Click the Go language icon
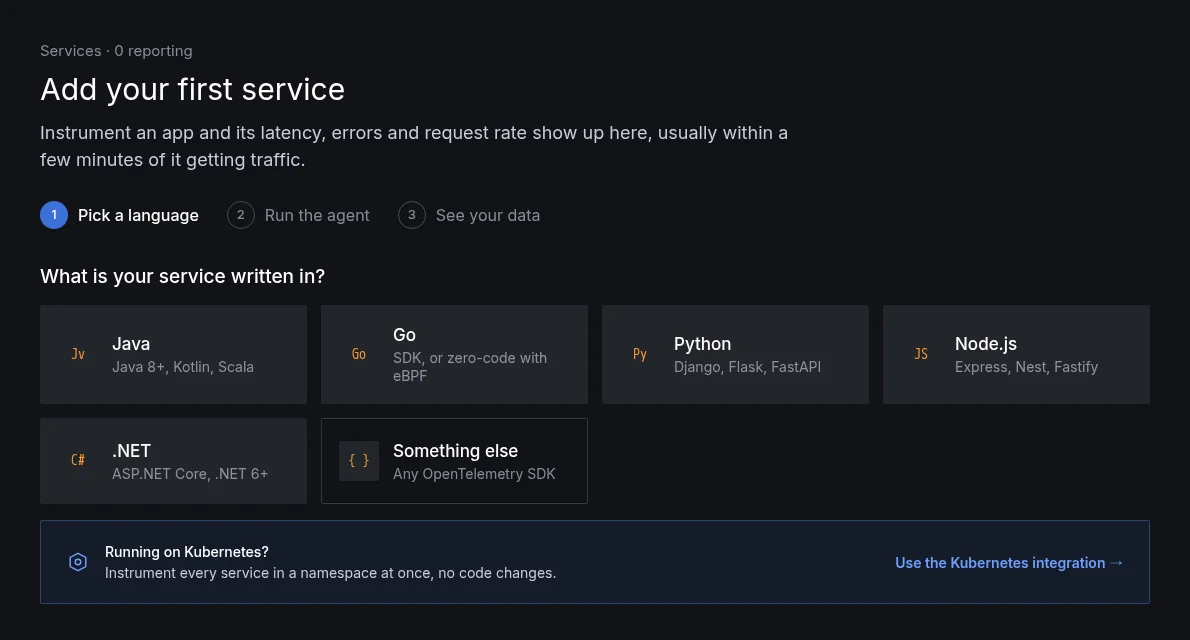 (x=358, y=355)
